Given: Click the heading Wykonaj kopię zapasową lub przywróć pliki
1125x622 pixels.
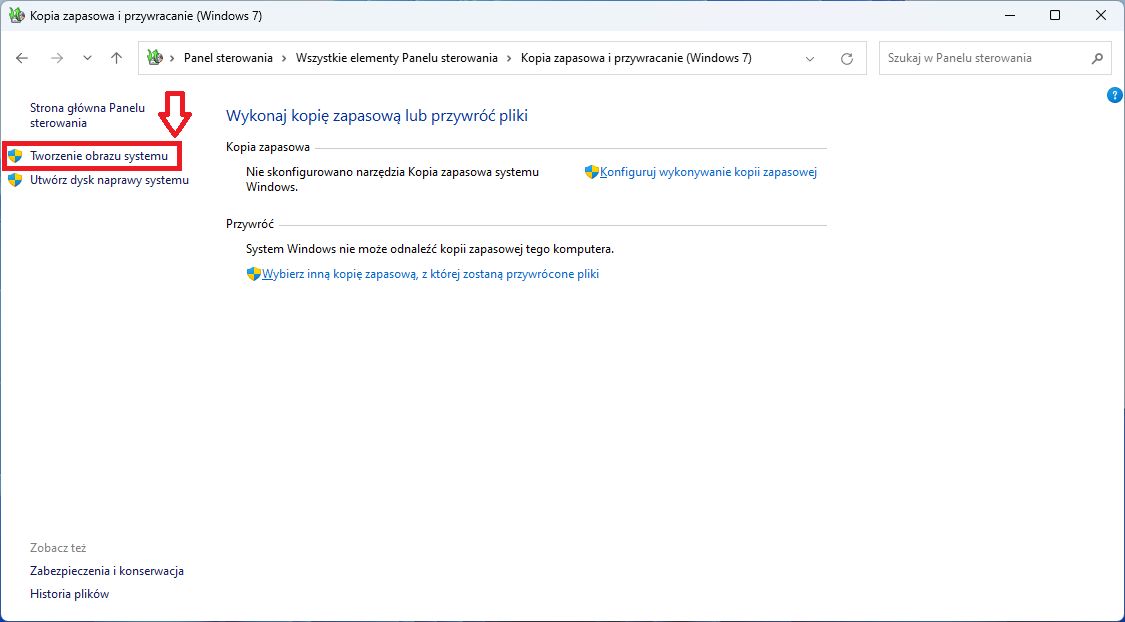Looking at the screenshot, I should tap(377, 116).
